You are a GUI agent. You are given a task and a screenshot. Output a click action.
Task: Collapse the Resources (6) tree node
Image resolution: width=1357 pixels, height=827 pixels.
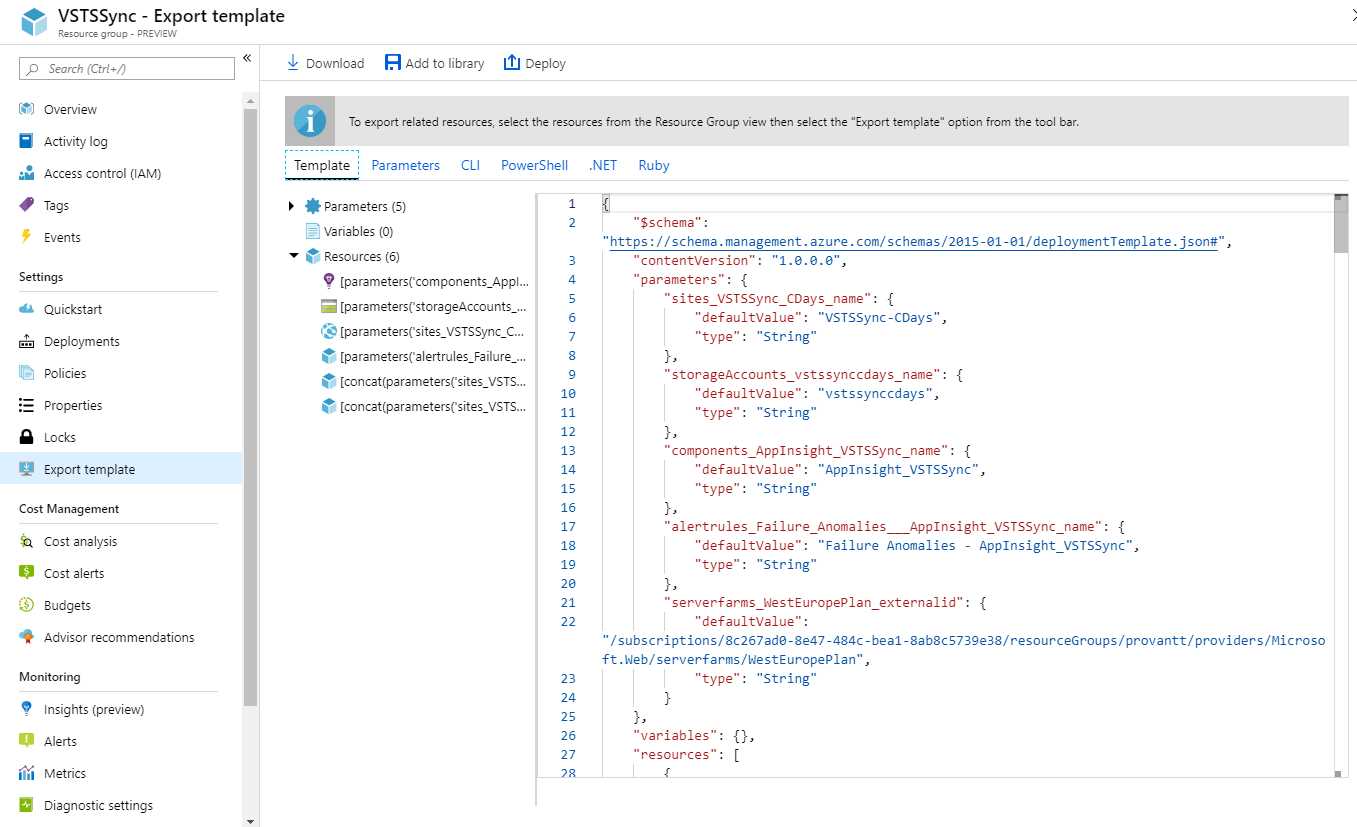coord(294,256)
